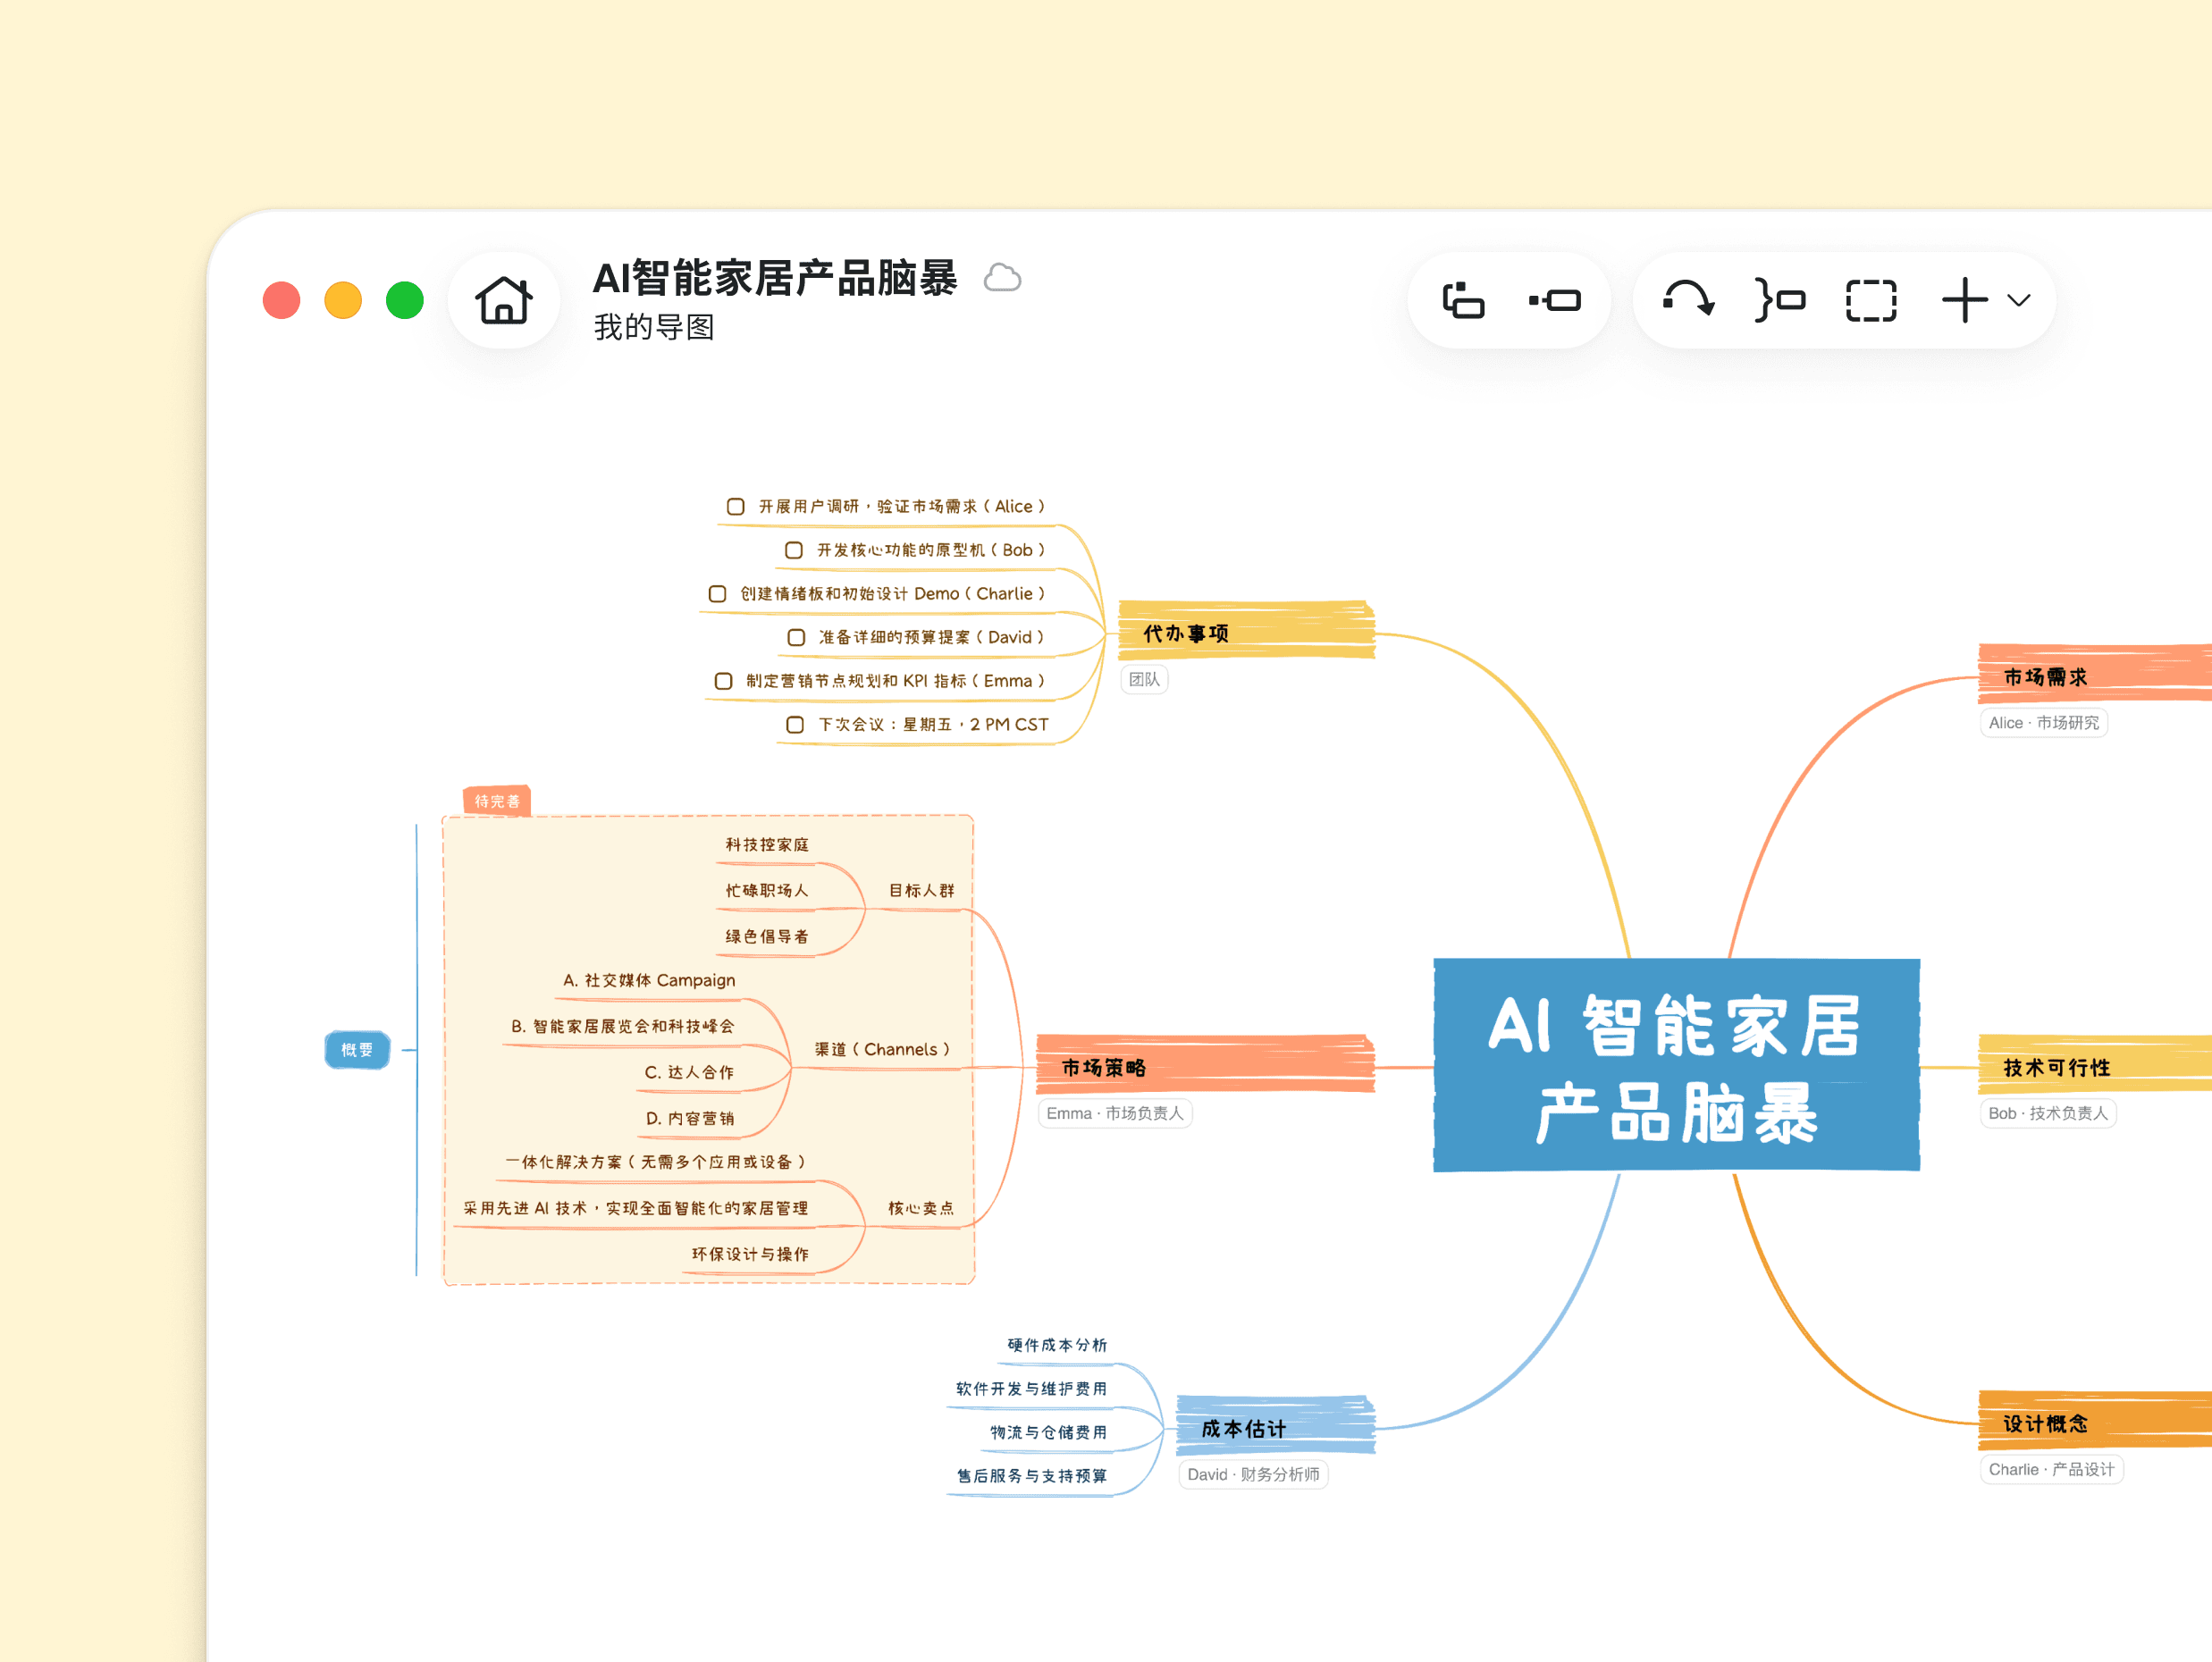Check the David budget proposal task
This screenshot has width=2212, height=1662.
pyautogui.click(x=796, y=637)
